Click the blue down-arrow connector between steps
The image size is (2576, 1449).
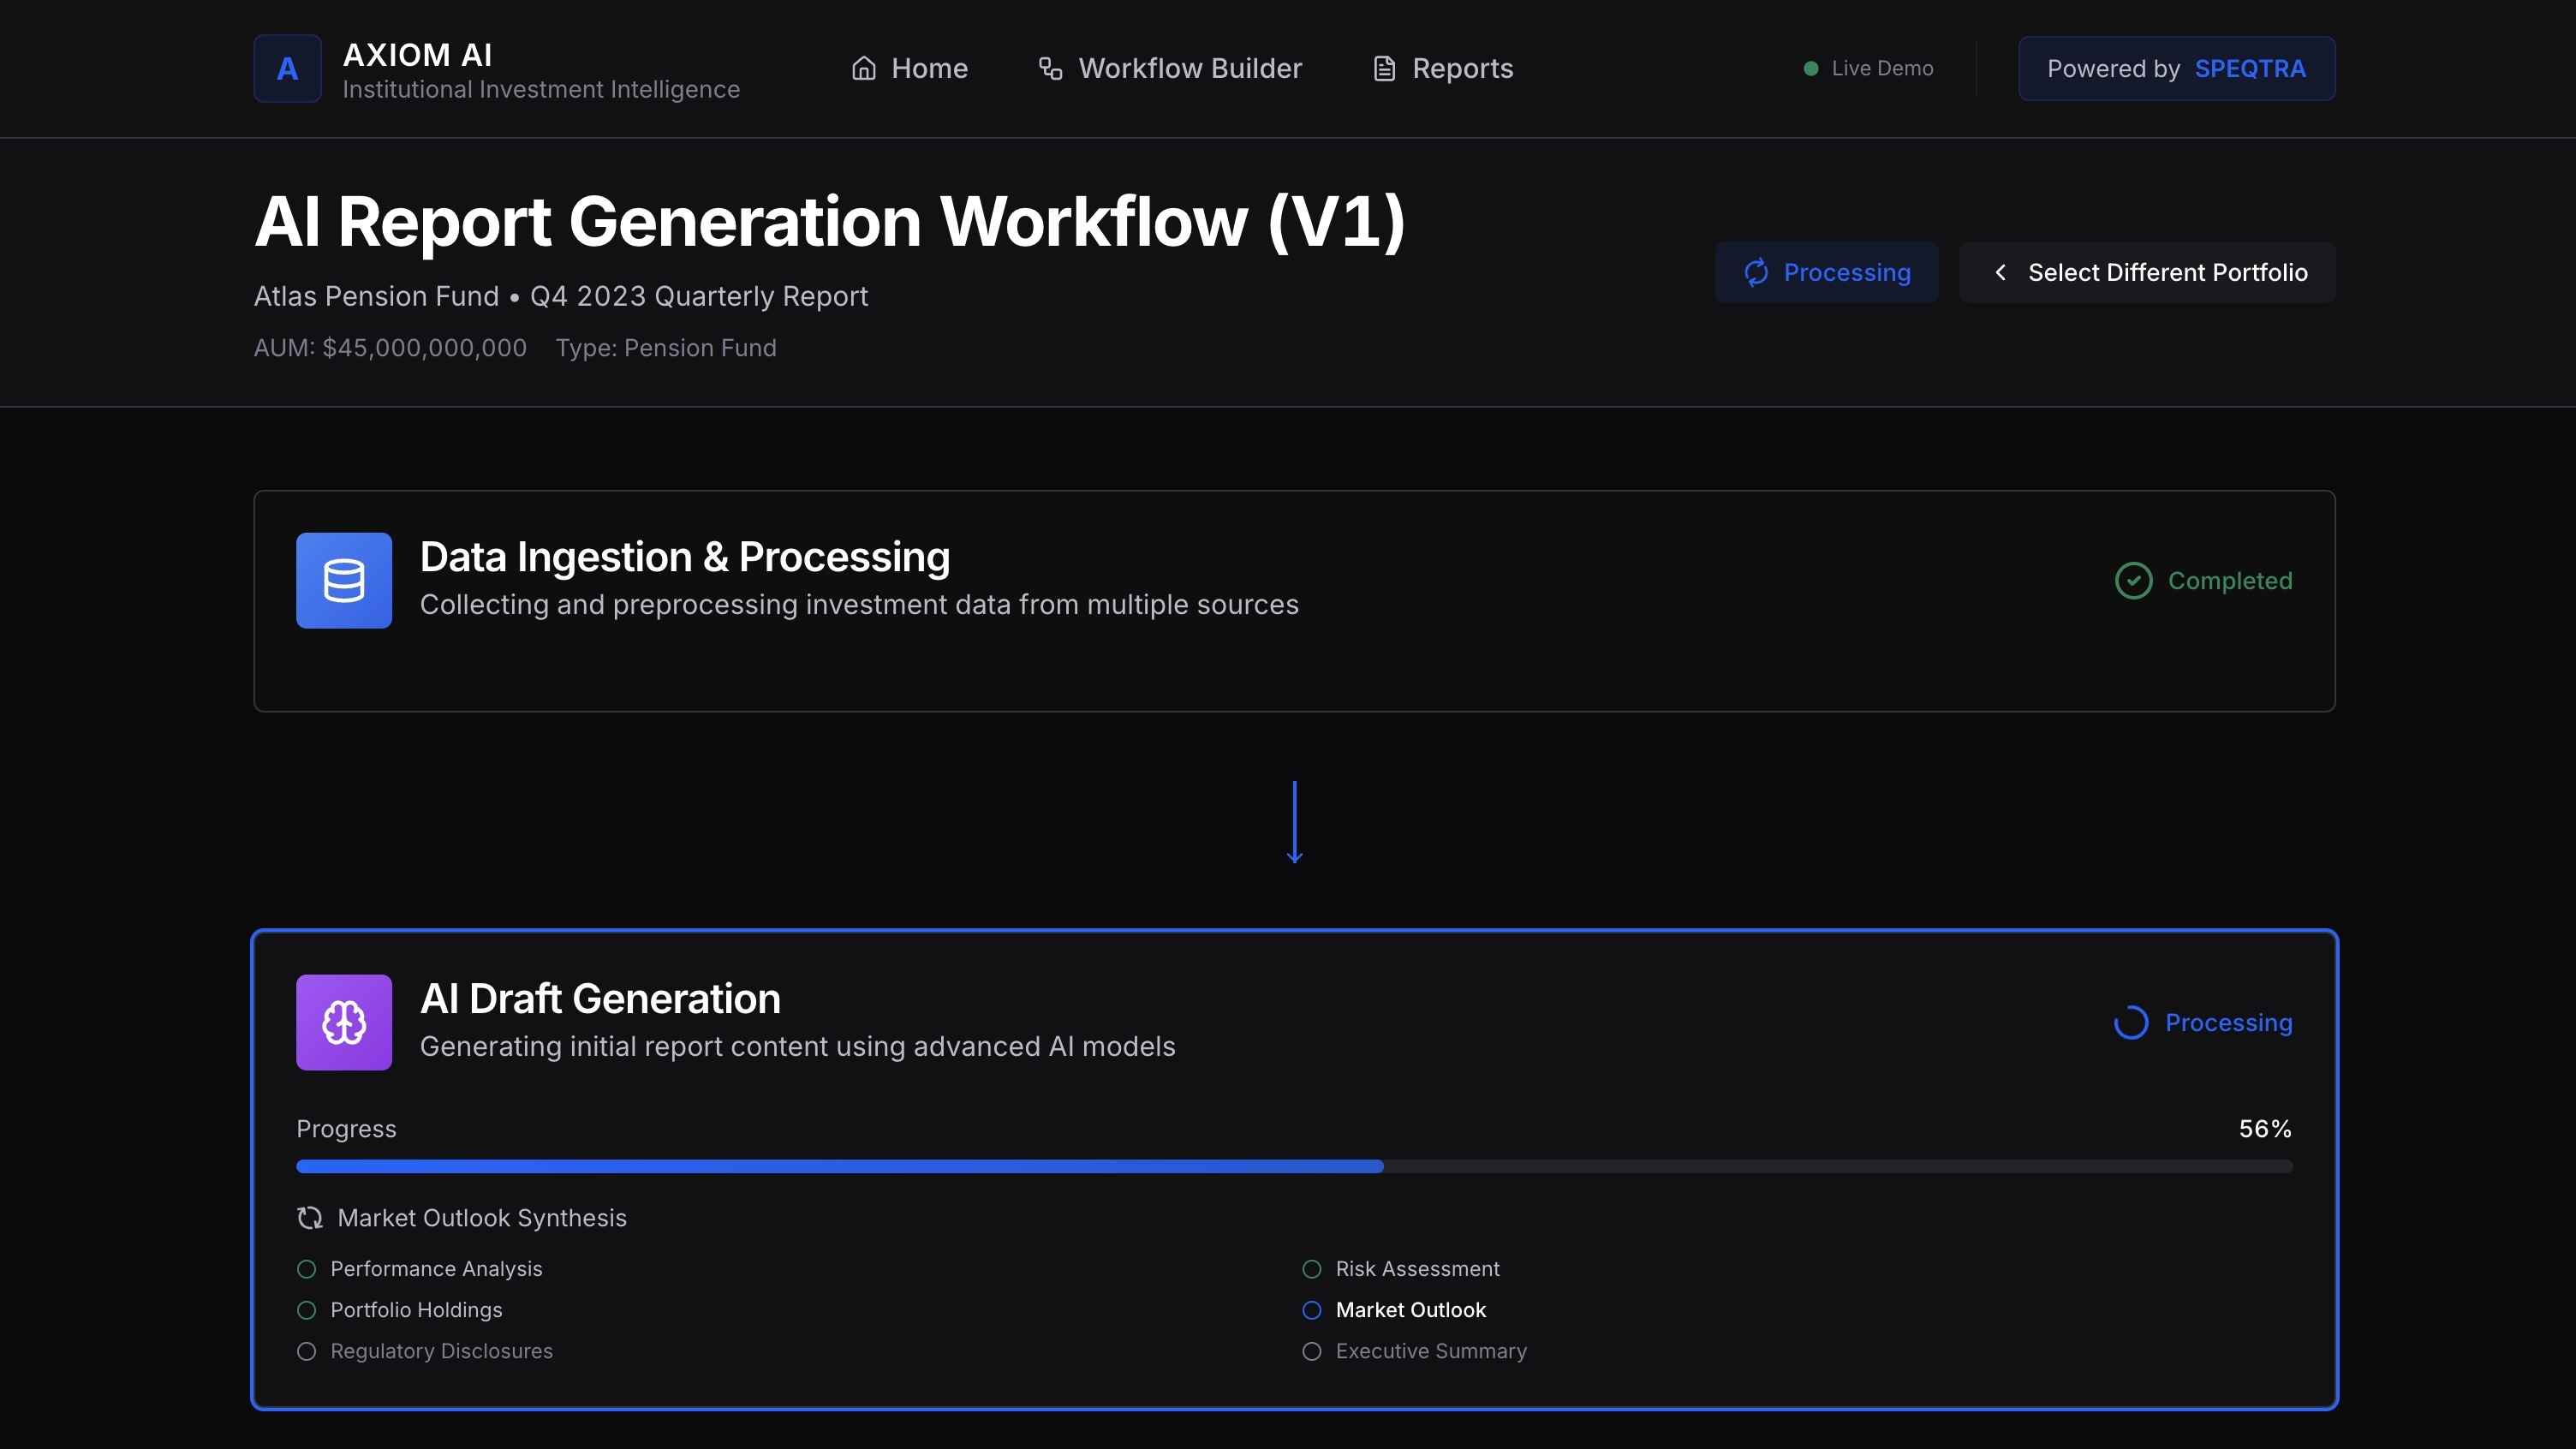pyautogui.click(x=1294, y=822)
